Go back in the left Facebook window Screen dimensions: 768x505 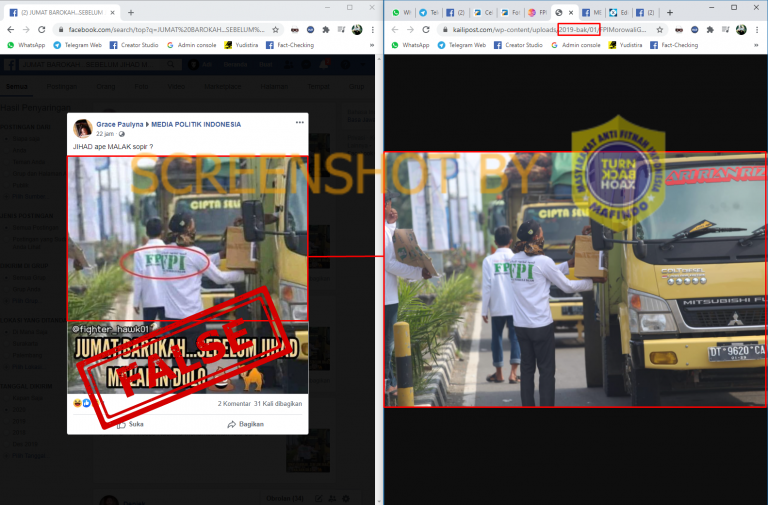[11, 30]
